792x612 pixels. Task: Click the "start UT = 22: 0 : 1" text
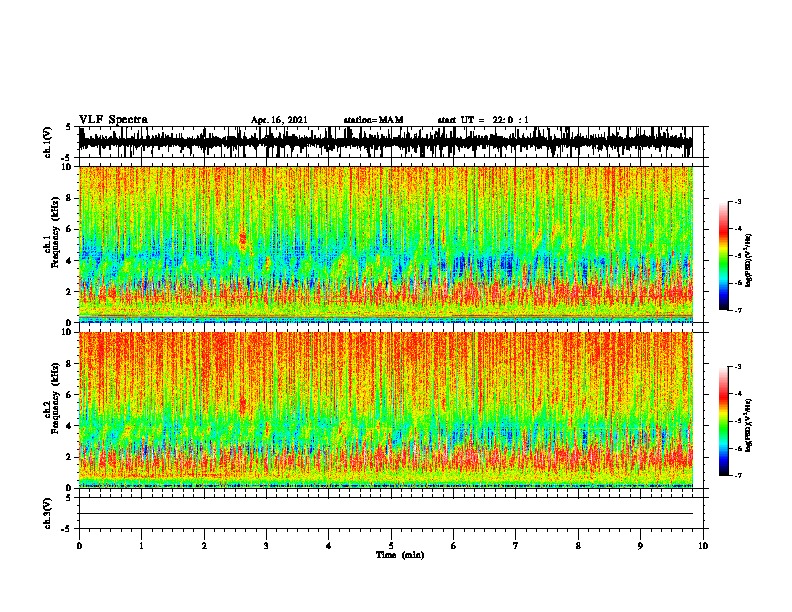point(483,120)
